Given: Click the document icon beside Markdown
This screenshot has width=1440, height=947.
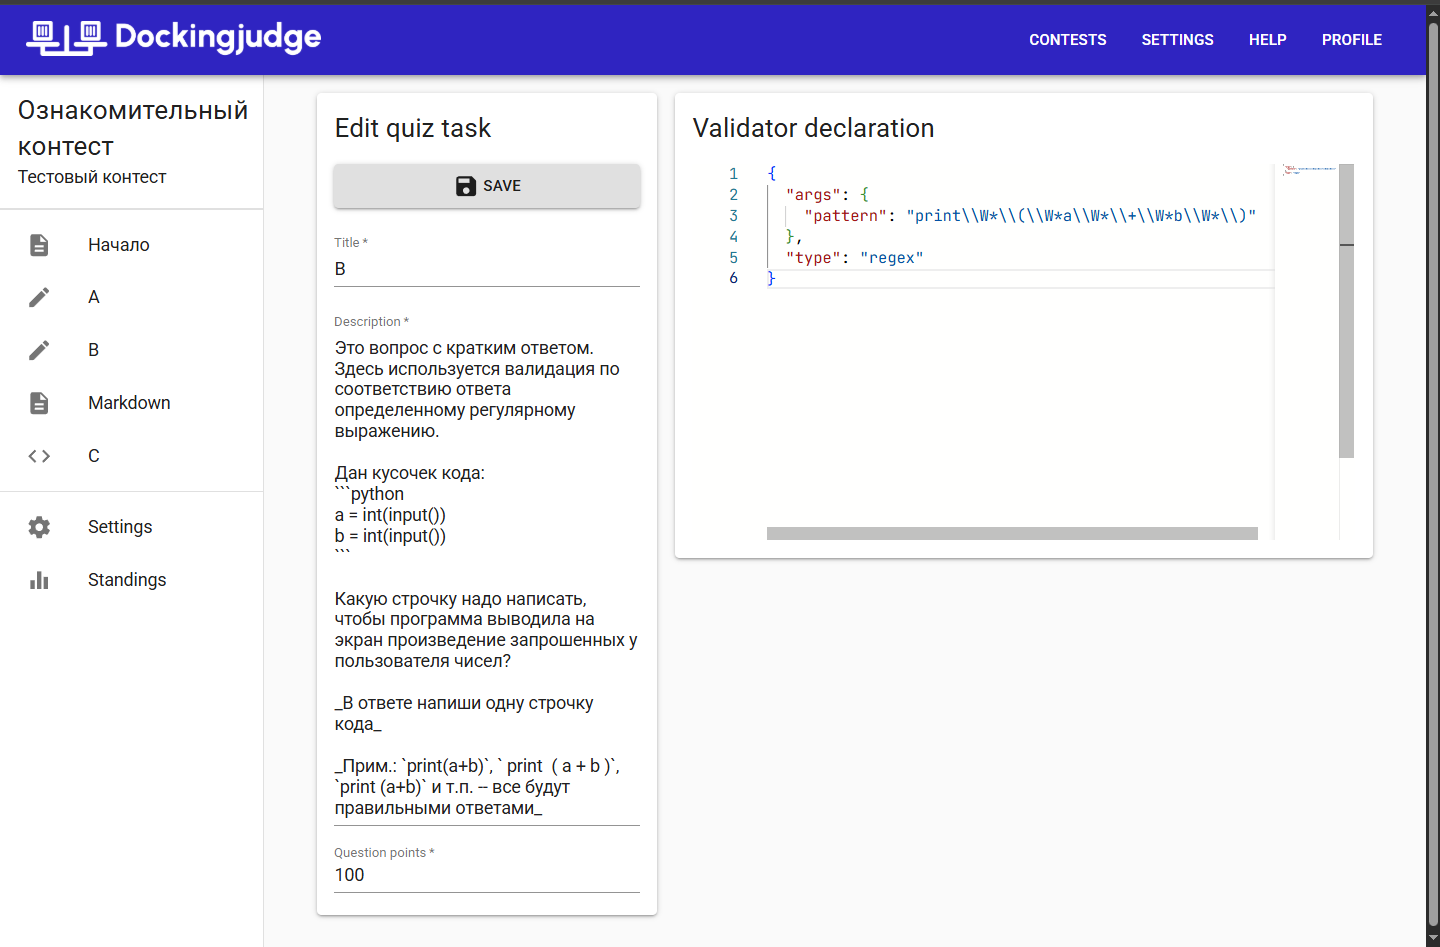Looking at the screenshot, I should [x=39, y=403].
